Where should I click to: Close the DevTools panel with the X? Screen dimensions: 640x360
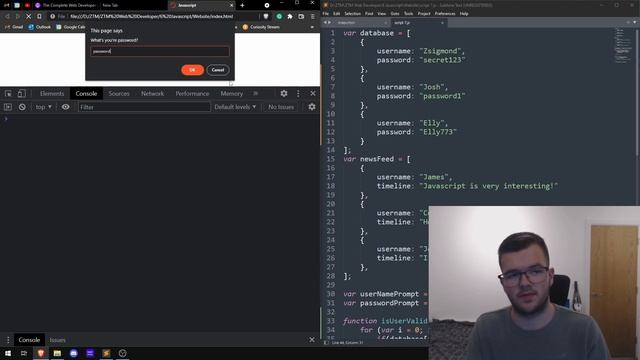pos(313,93)
